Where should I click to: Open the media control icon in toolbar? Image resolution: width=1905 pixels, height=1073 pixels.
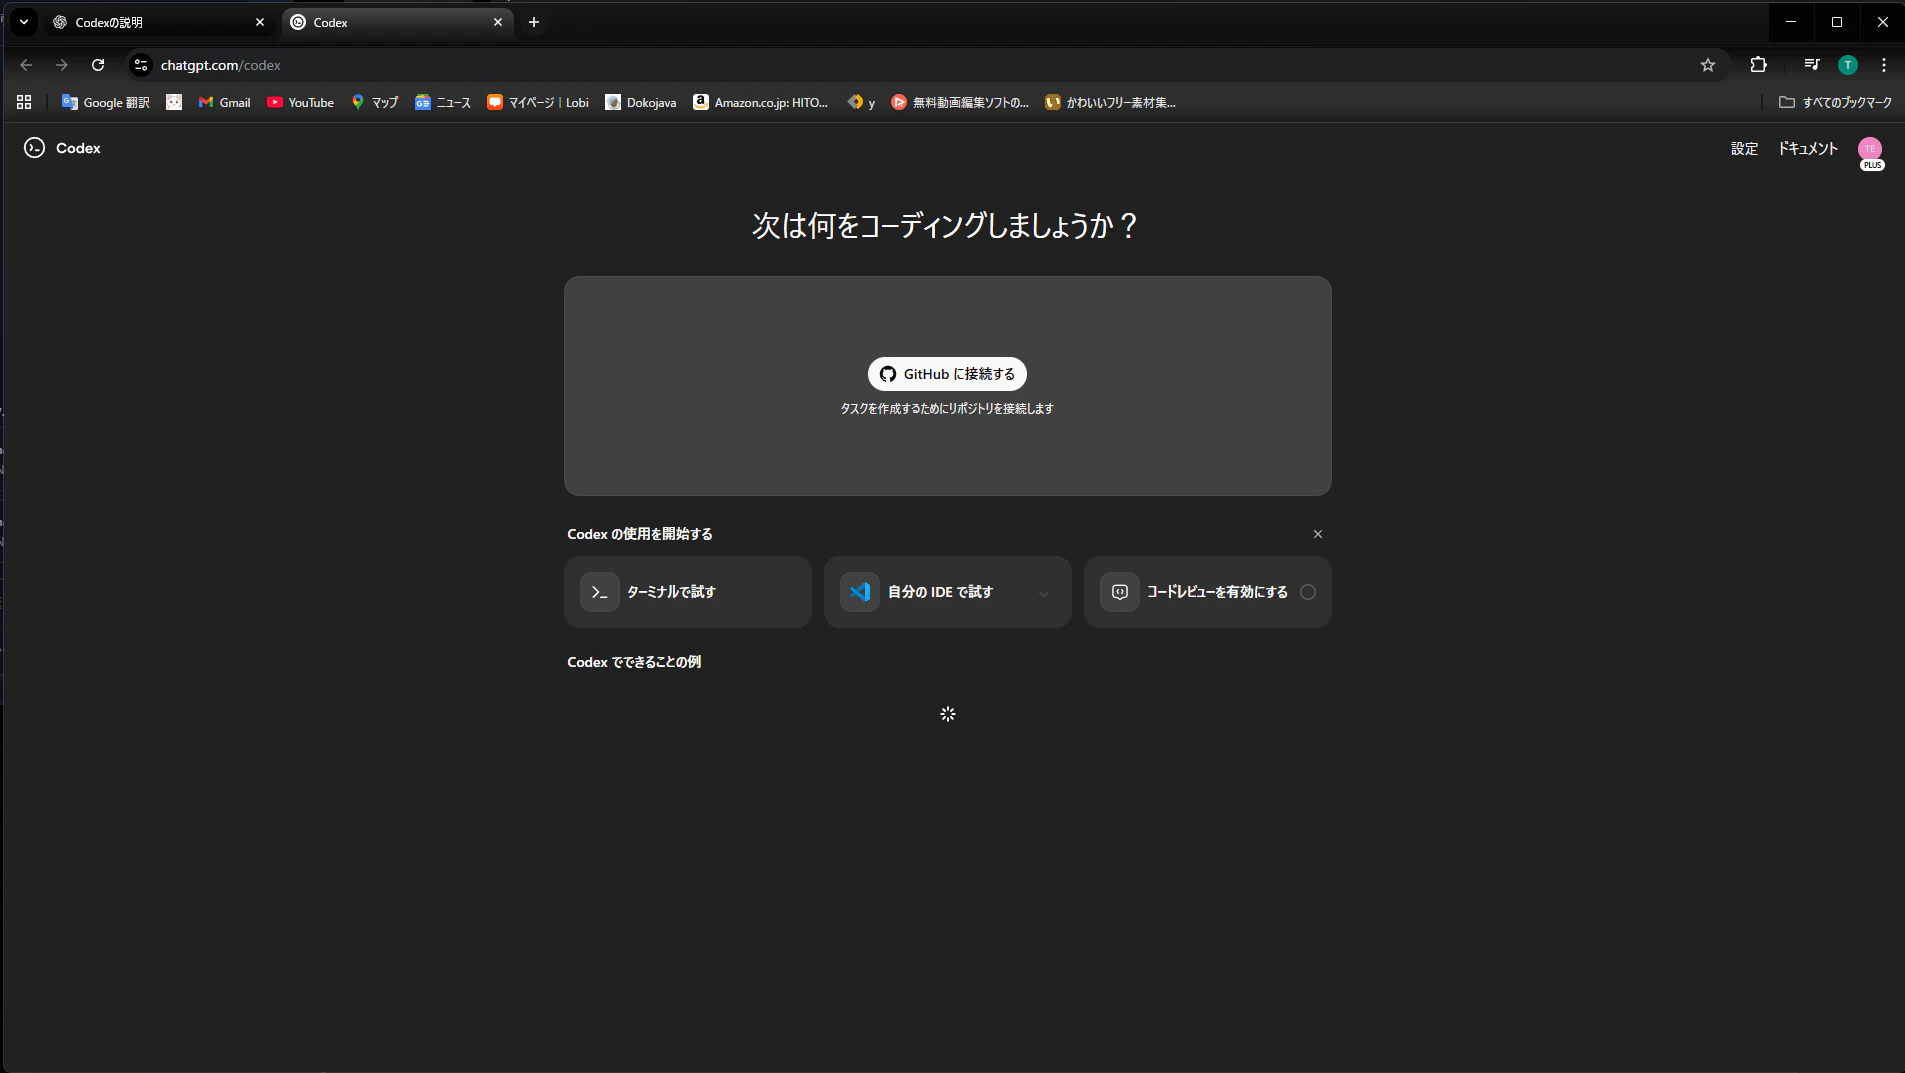[x=1812, y=65]
